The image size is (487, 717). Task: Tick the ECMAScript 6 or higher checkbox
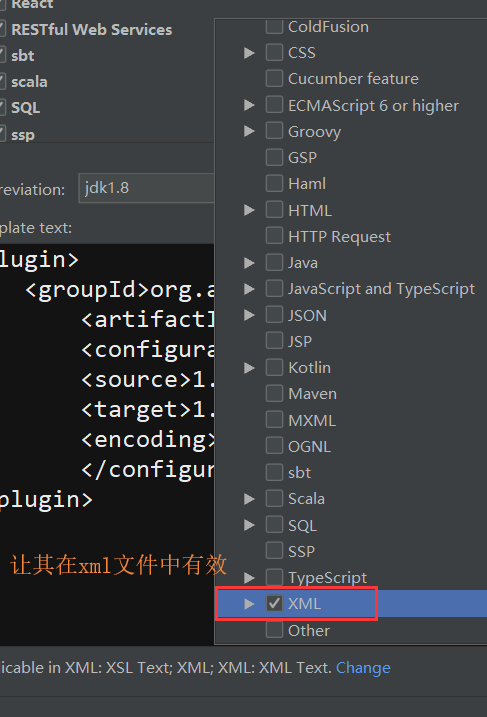(274, 105)
